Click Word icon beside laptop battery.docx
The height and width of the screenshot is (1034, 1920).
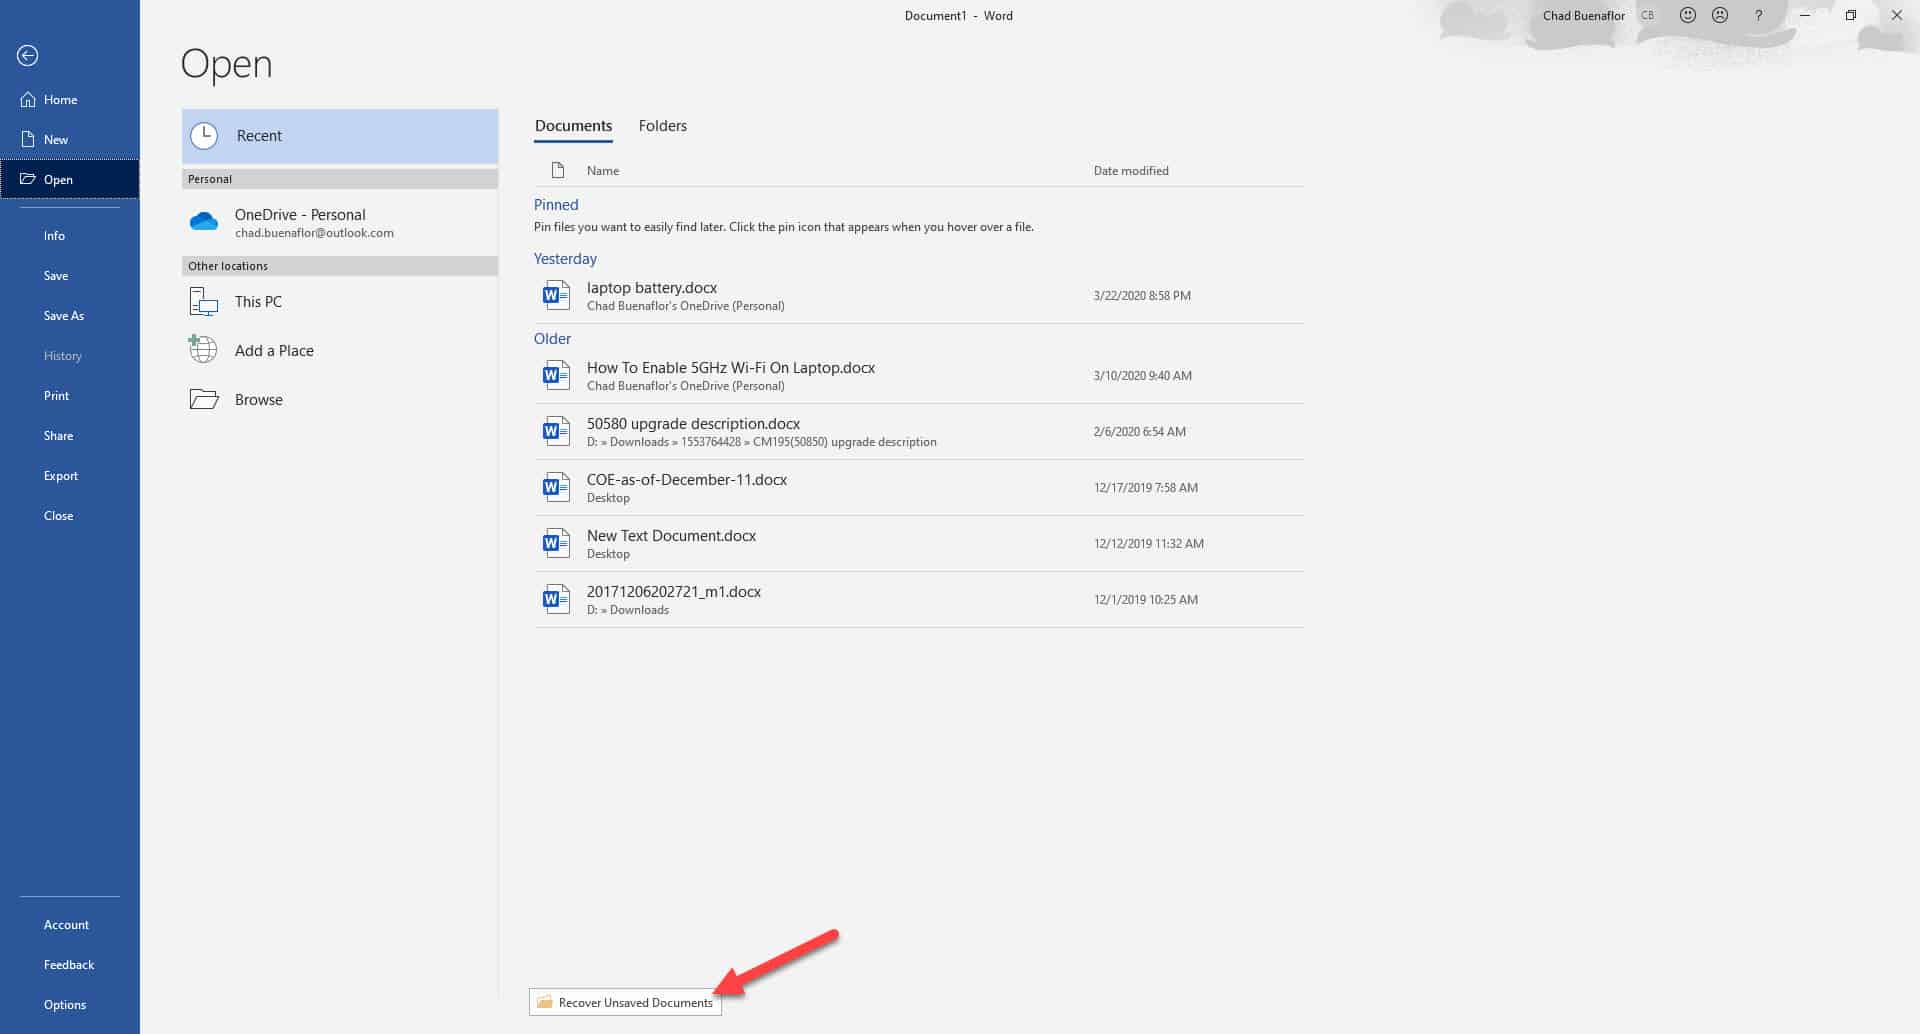tap(556, 295)
